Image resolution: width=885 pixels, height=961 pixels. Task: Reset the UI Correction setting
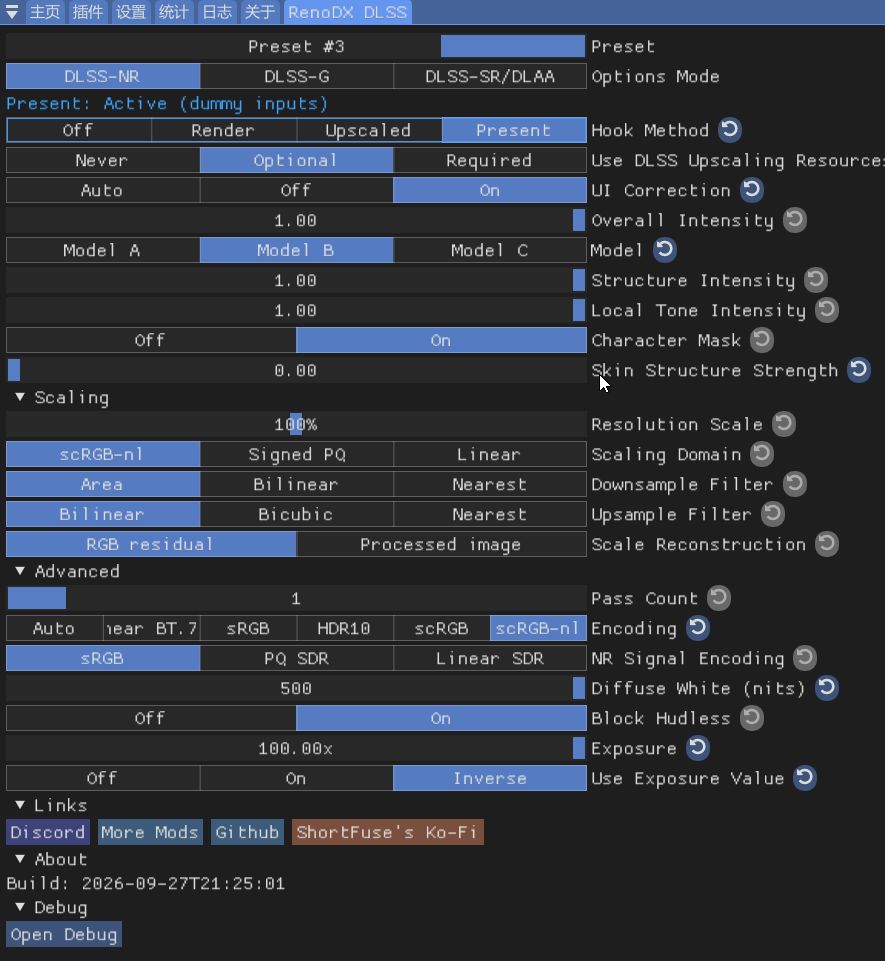pyautogui.click(x=751, y=190)
